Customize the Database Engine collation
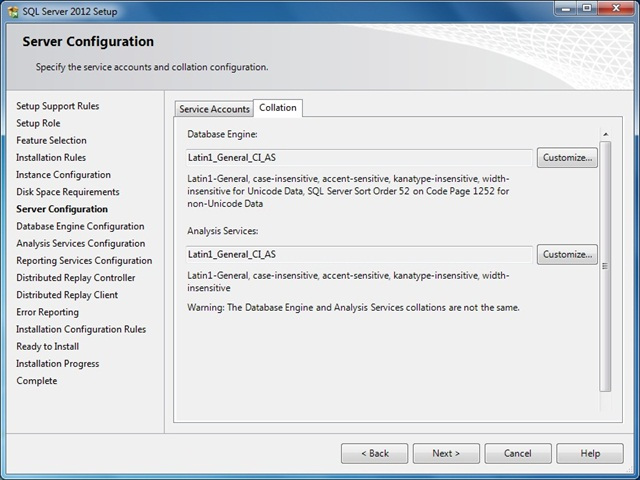Viewport: 640px width, 480px height. click(x=567, y=158)
